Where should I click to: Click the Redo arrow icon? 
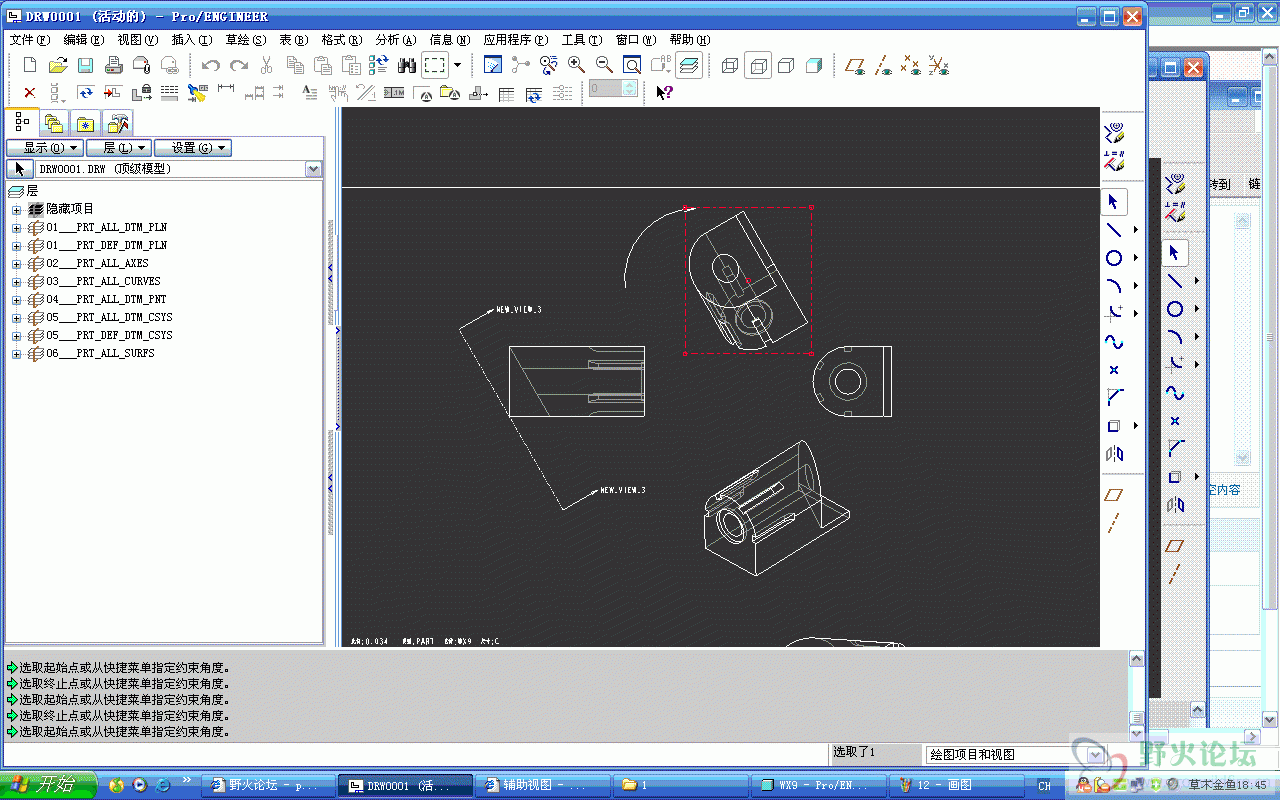239,65
